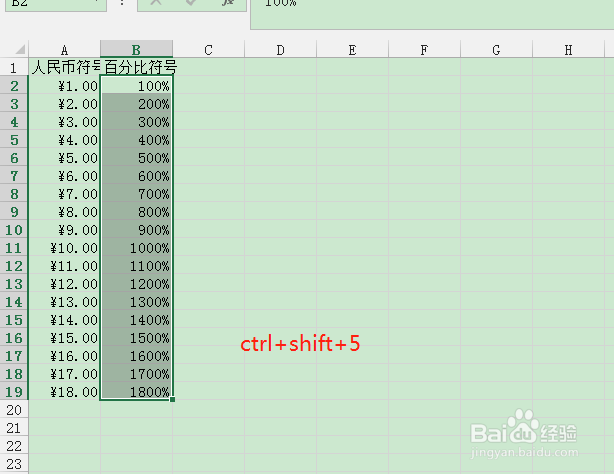614x474 pixels.
Task: Click cell containing 900%
Action: pyautogui.click(x=136, y=230)
